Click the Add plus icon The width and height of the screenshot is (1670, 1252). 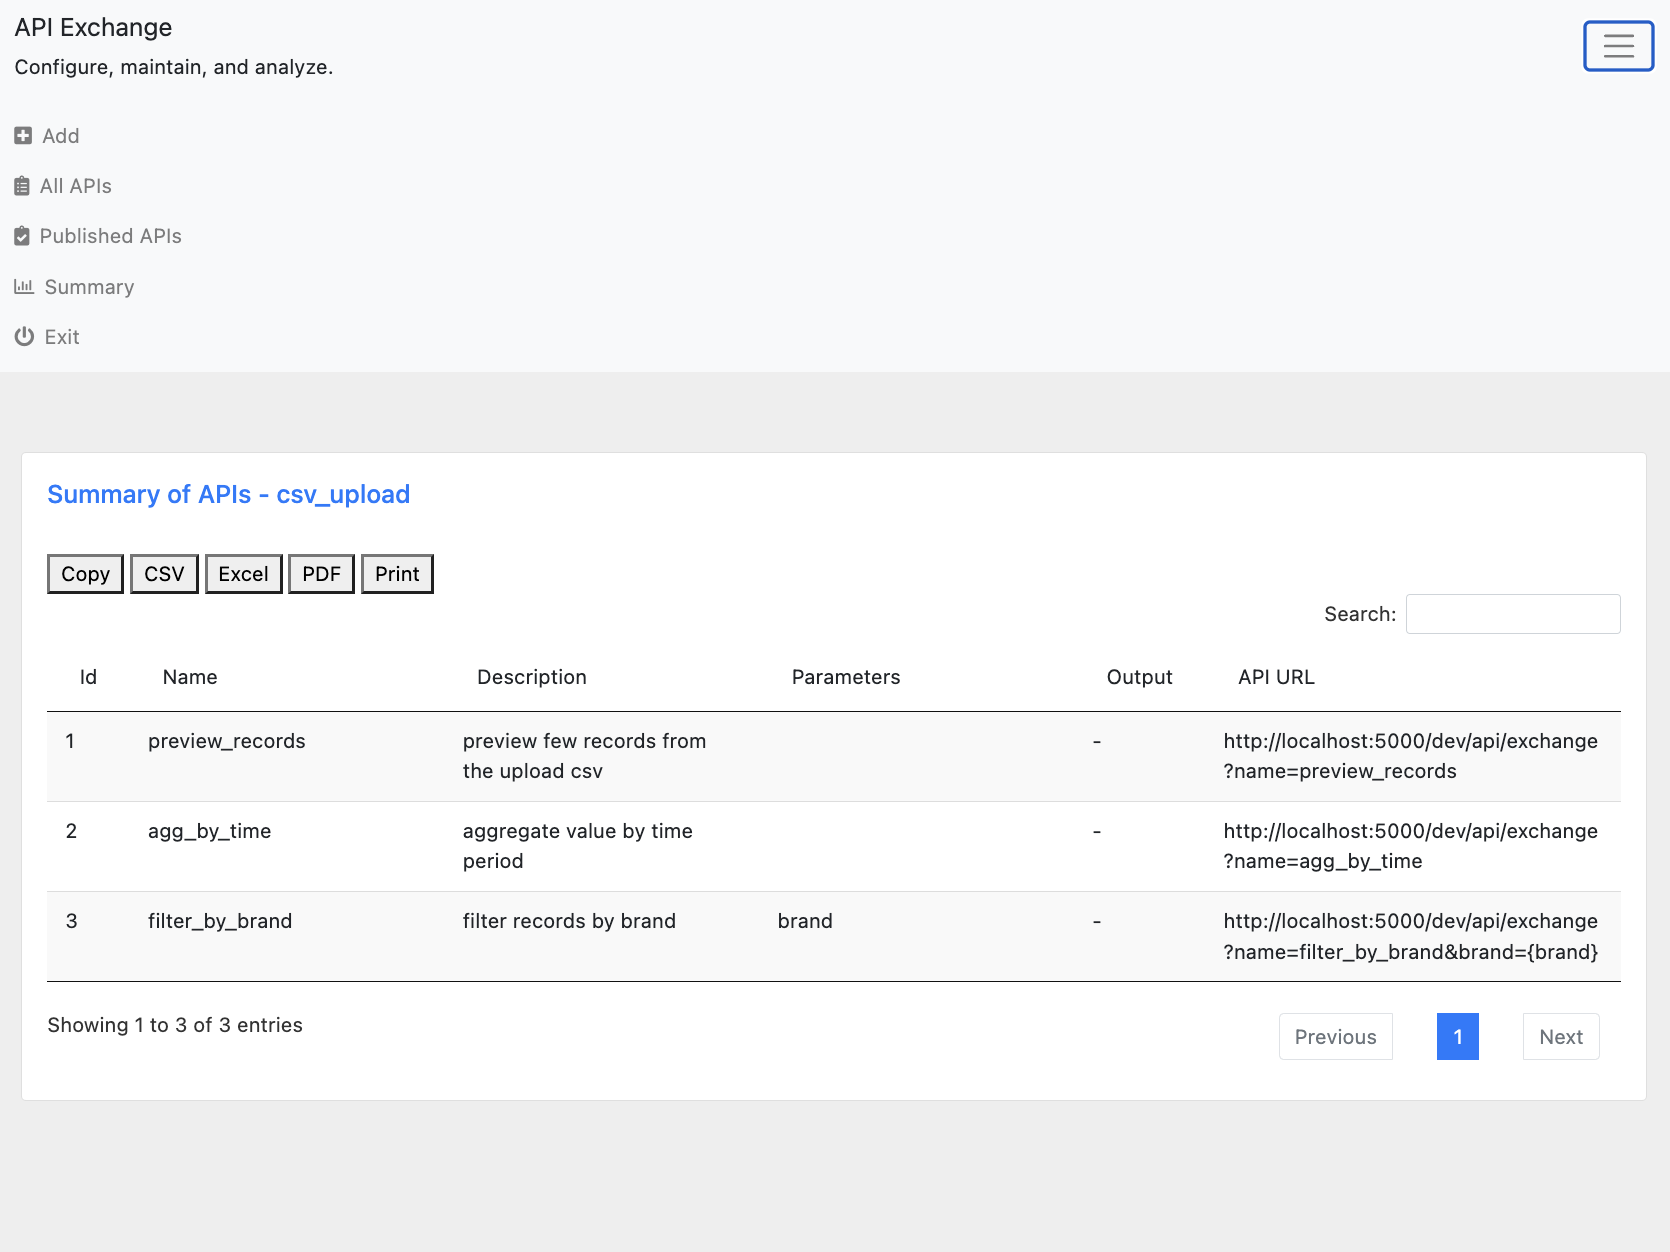23,136
